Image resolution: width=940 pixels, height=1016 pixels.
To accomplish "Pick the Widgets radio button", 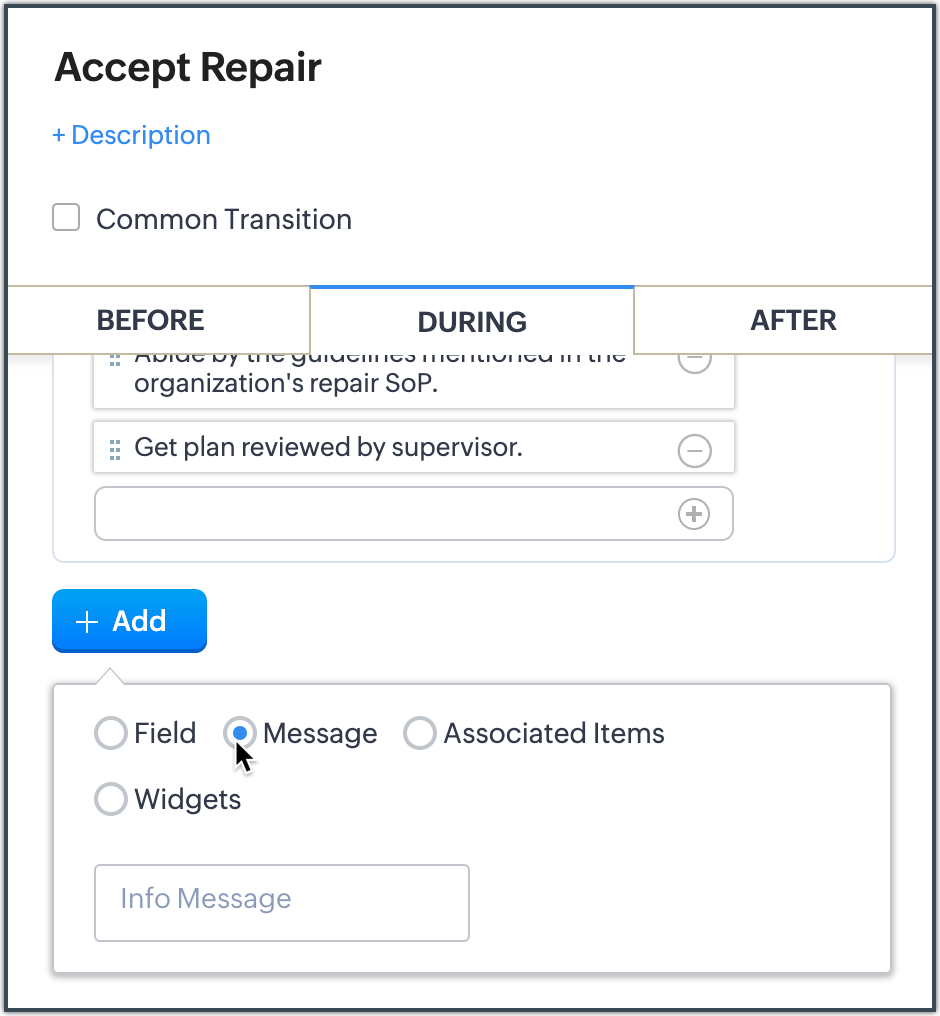I will coord(111,800).
